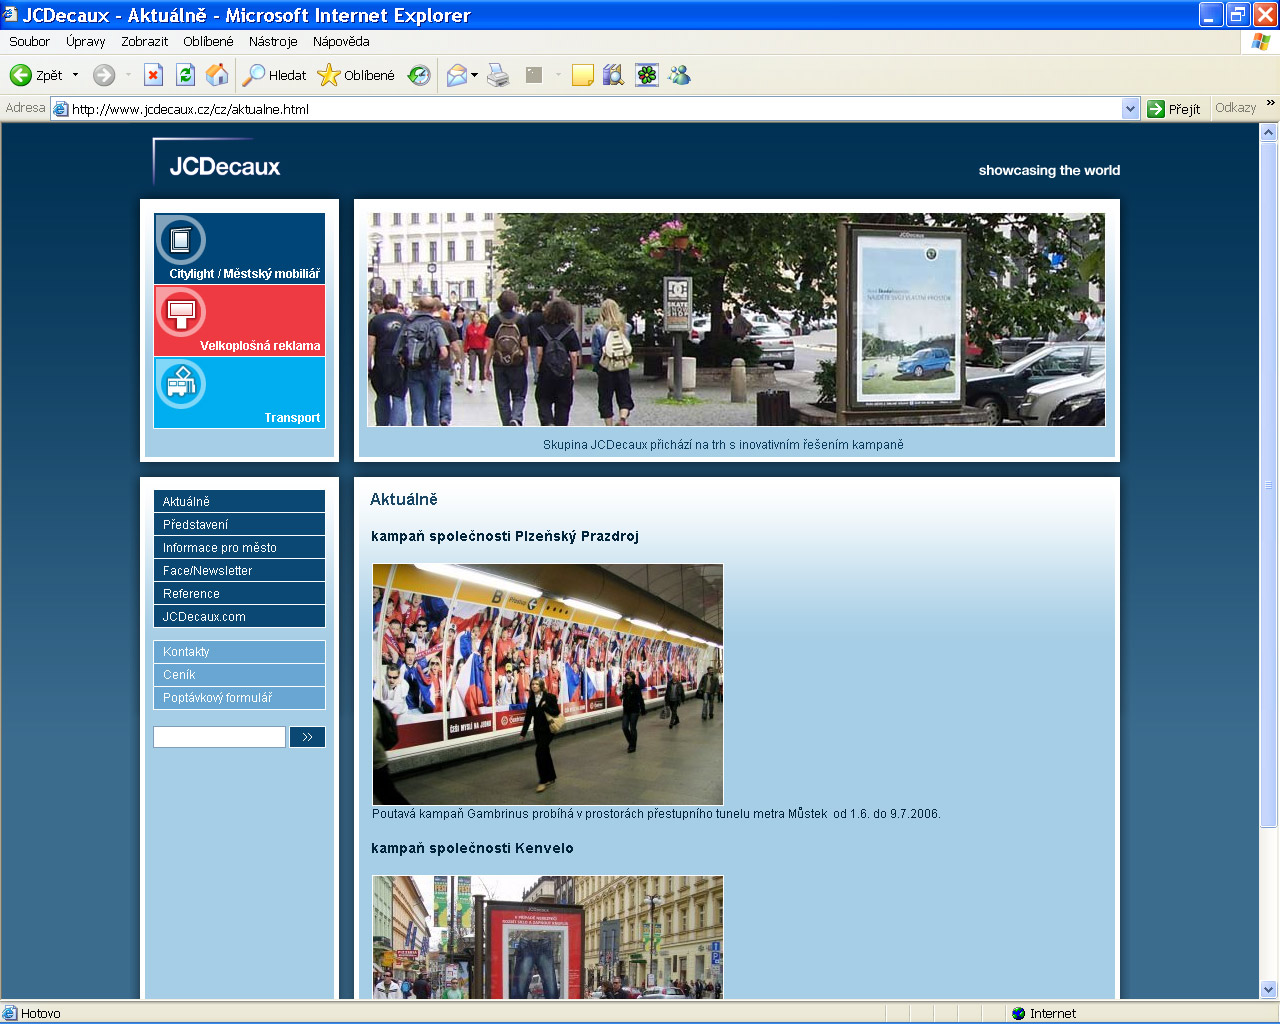Open Informace pro město link
Image resolution: width=1280 pixels, height=1024 pixels.
[239, 547]
